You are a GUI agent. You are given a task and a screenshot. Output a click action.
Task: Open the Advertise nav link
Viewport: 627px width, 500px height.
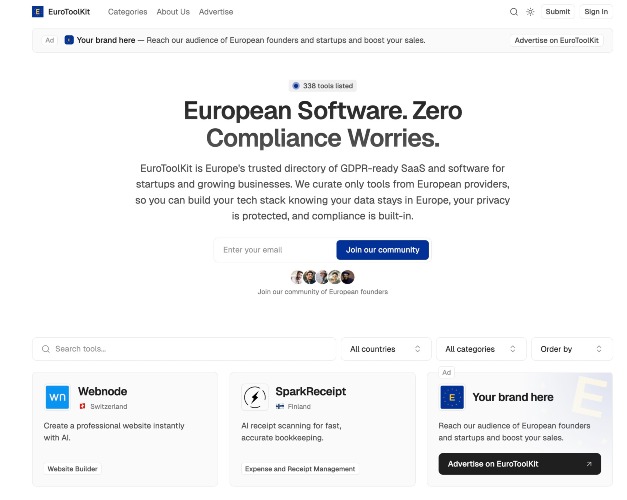[216, 12]
